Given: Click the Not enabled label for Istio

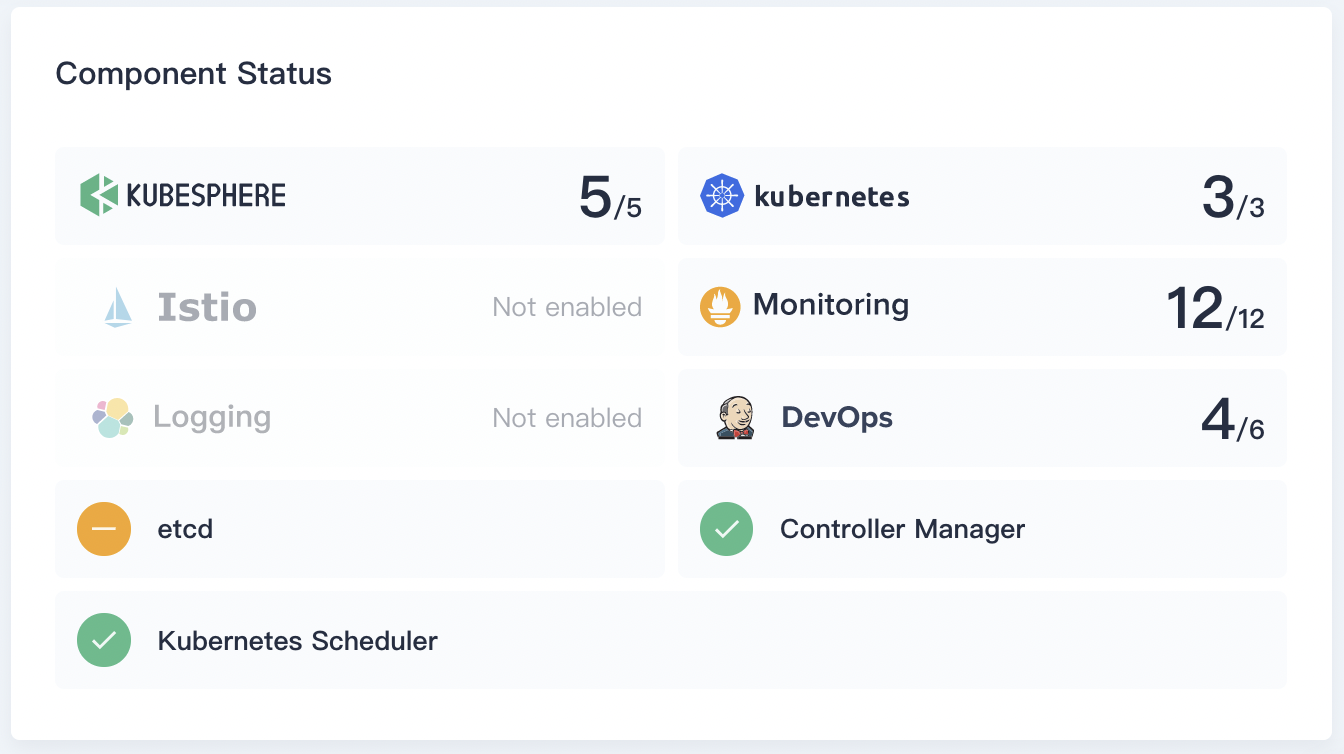Looking at the screenshot, I should [x=567, y=307].
